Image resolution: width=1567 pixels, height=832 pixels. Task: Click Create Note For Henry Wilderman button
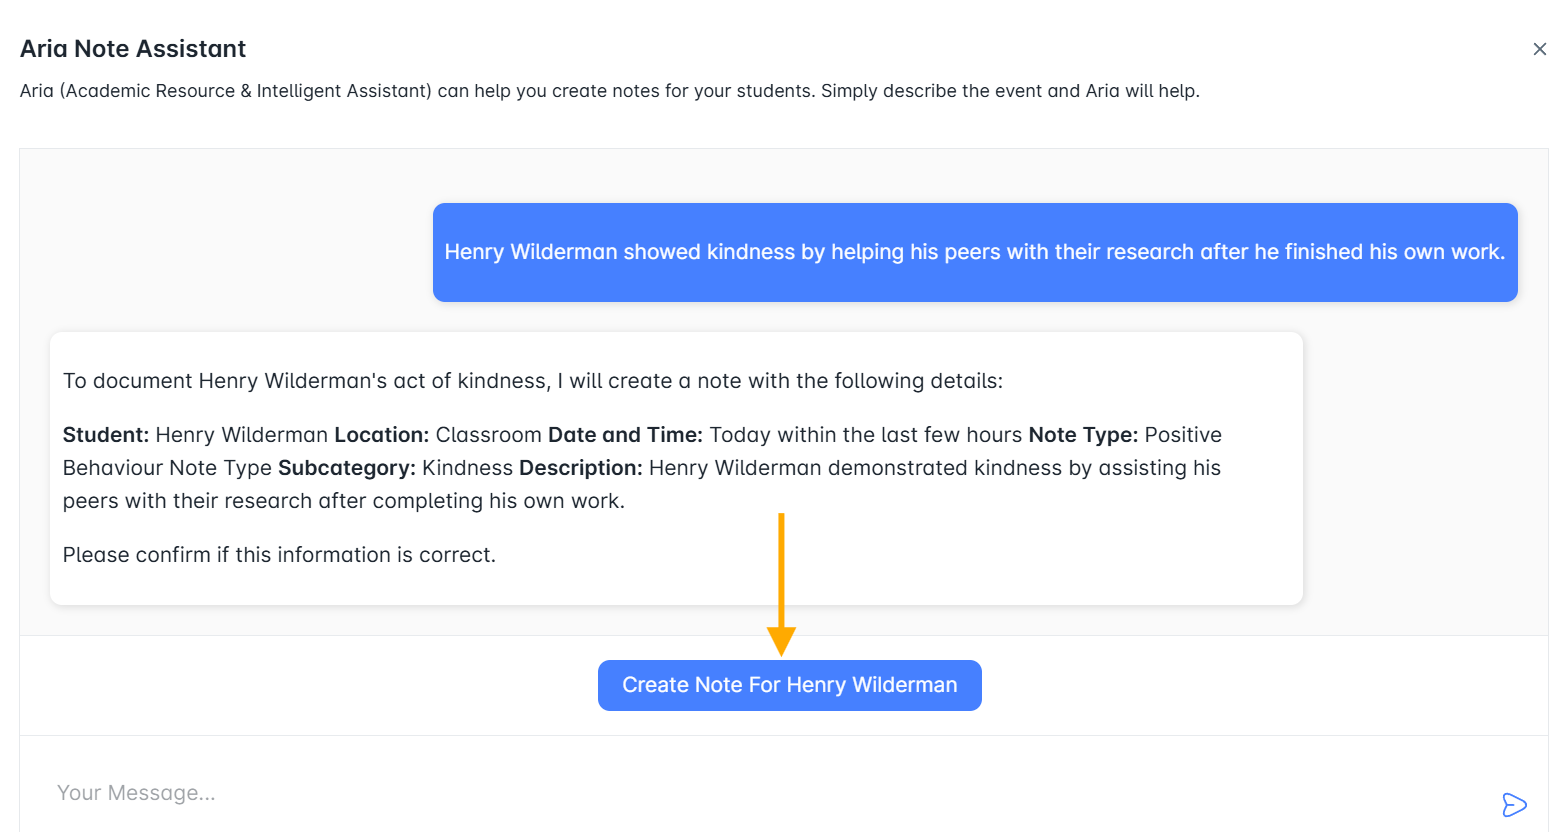click(789, 685)
